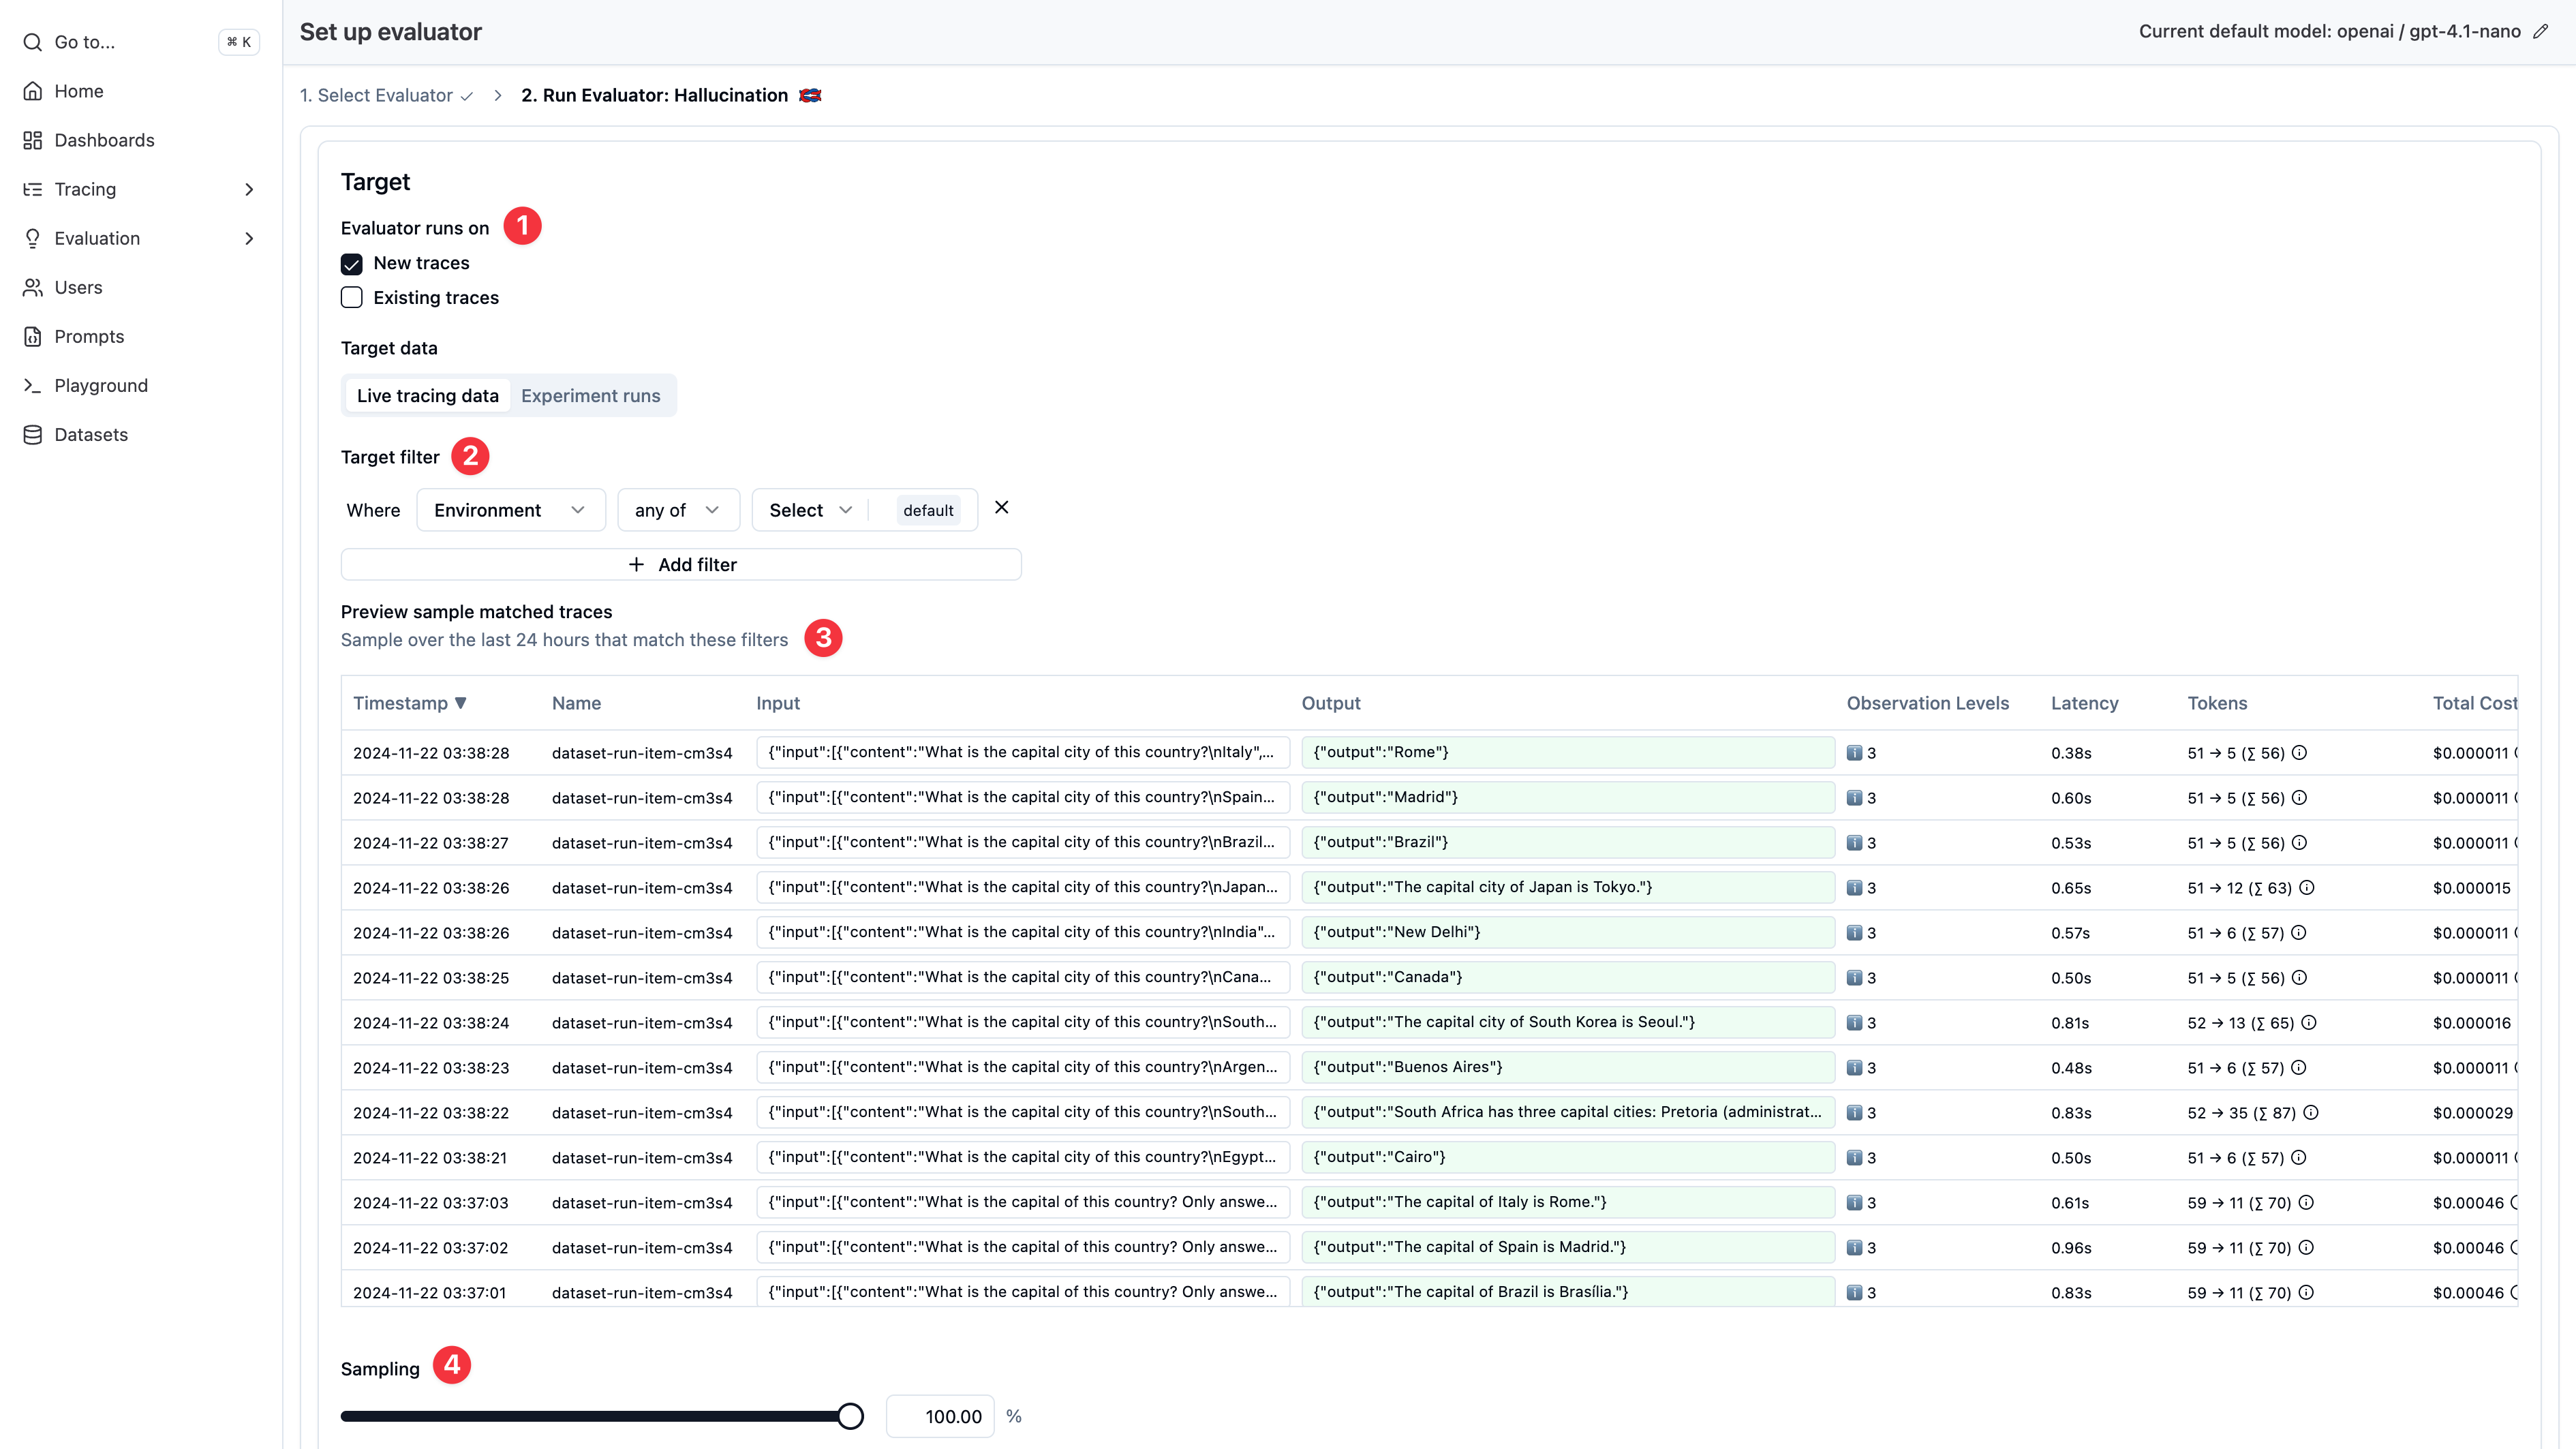This screenshot has width=2576, height=1449.
Task: Open the 'any of' operator dropdown
Action: [x=678, y=510]
